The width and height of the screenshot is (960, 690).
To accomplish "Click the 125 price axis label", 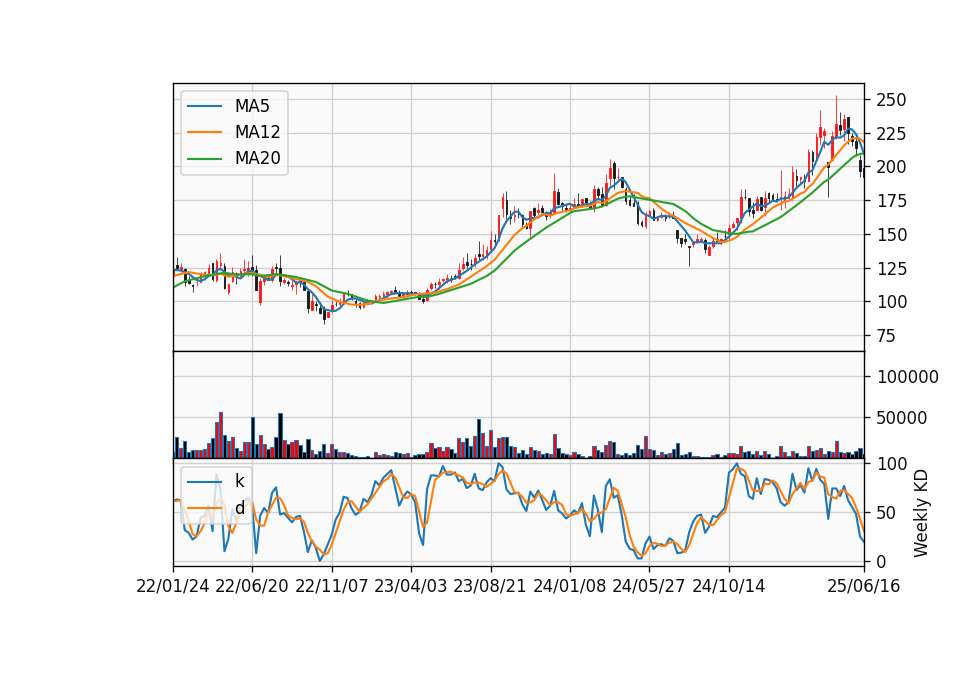I will coord(891,268).
